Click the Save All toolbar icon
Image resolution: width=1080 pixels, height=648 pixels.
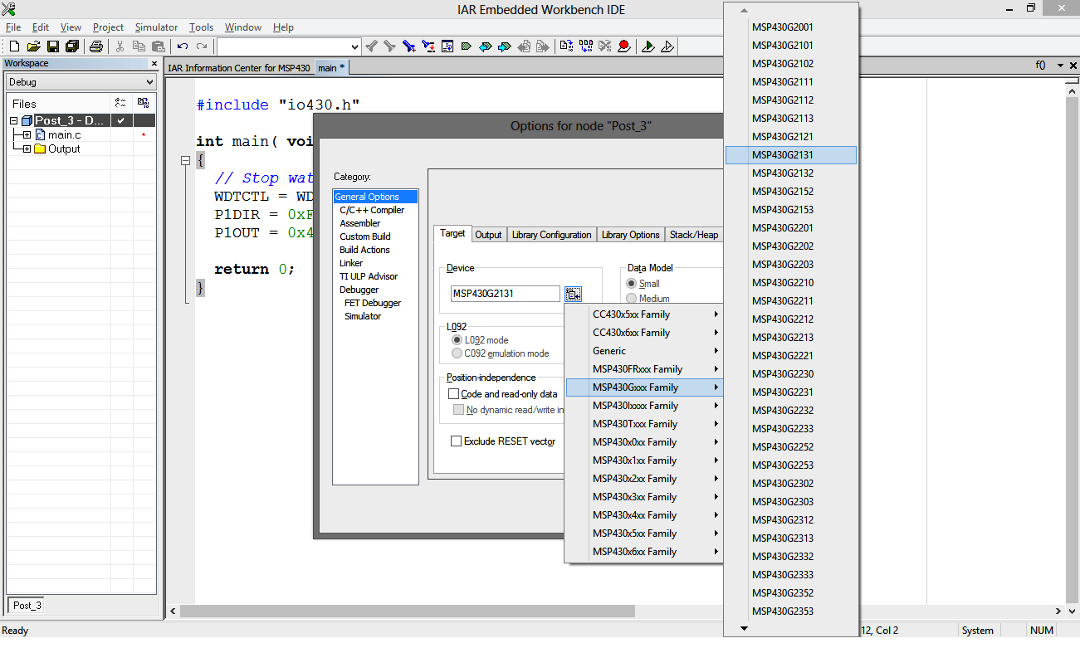pyautogui.click(x=72, y=47)
